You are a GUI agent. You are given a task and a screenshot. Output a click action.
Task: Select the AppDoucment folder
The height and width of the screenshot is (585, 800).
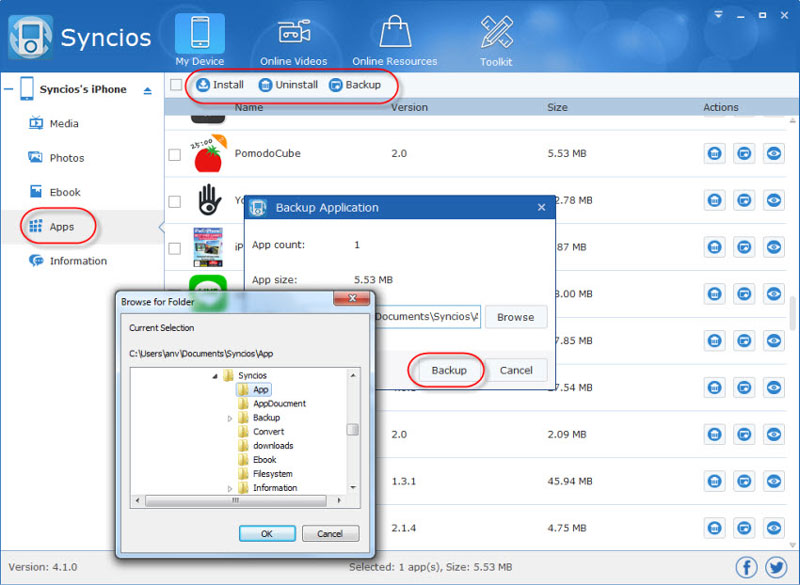(x=272, y=403)
